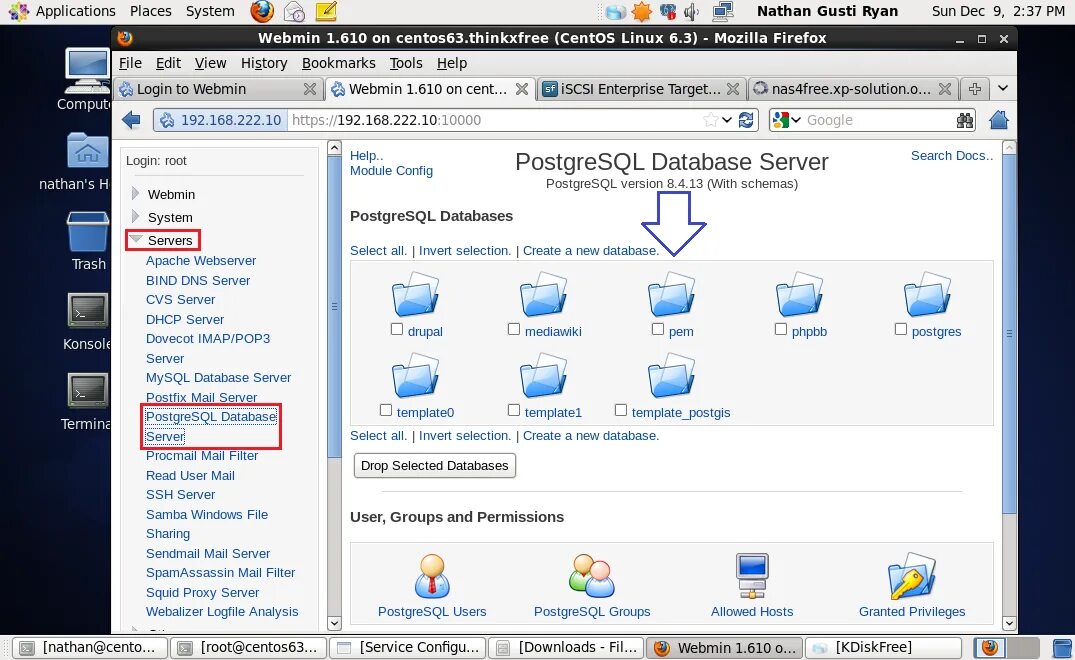Viewport: 1075px width, 660px height.
Task: Tick the phpbb database checkbox
Action: [781, 330]
